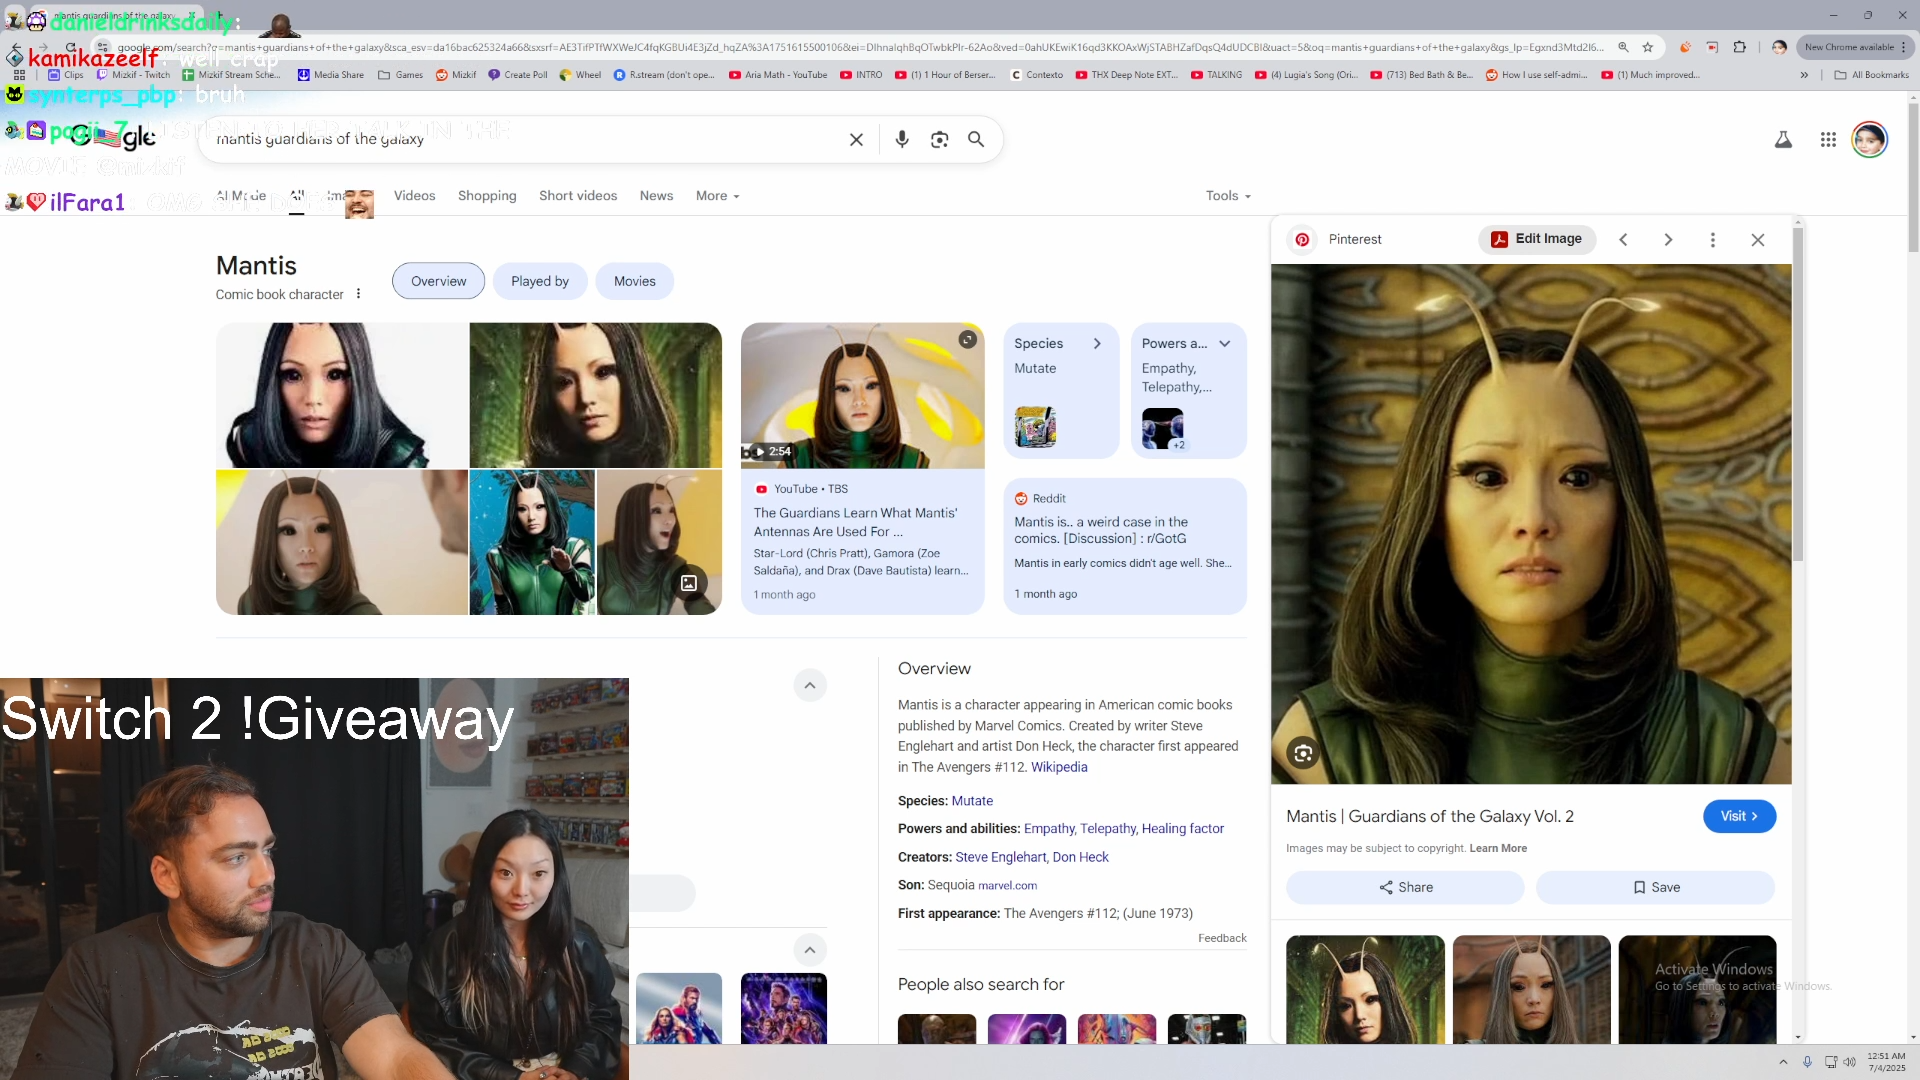
Task: Click the image preview panel scrollbar
Action: coord(1797,395)
